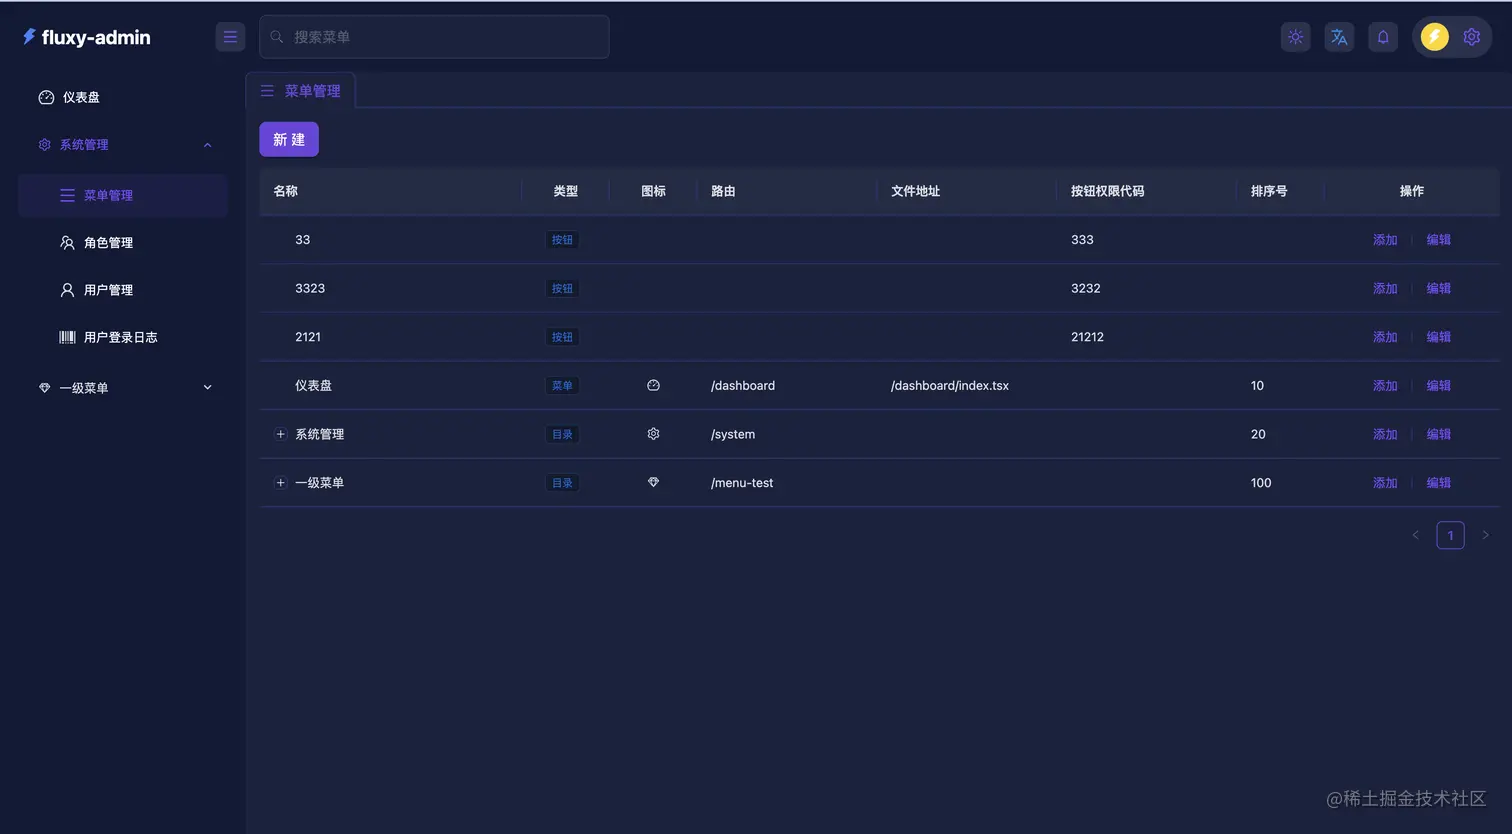This screenshot has height=834, width=1512.
Task: Click the /menu-test route cell
Action: [x=742, y=482]
